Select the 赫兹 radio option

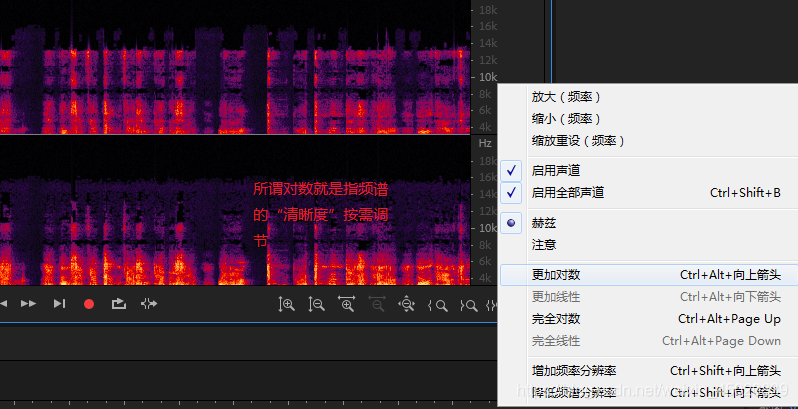coord(648,223)
